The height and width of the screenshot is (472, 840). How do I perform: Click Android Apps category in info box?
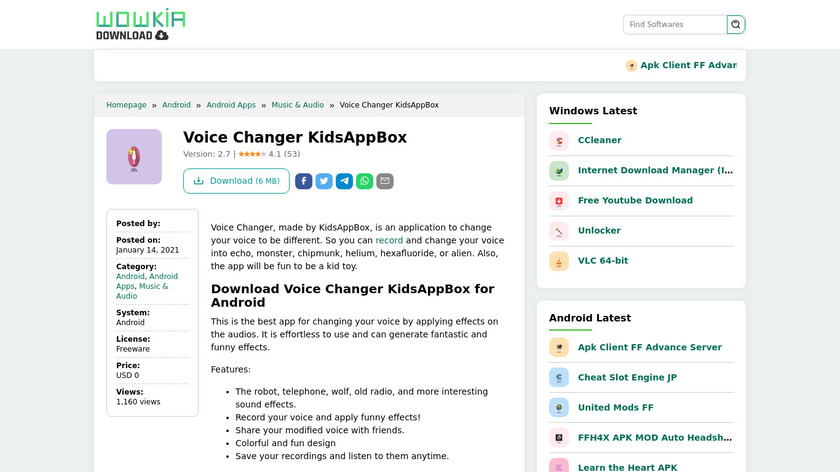[163, 276]
